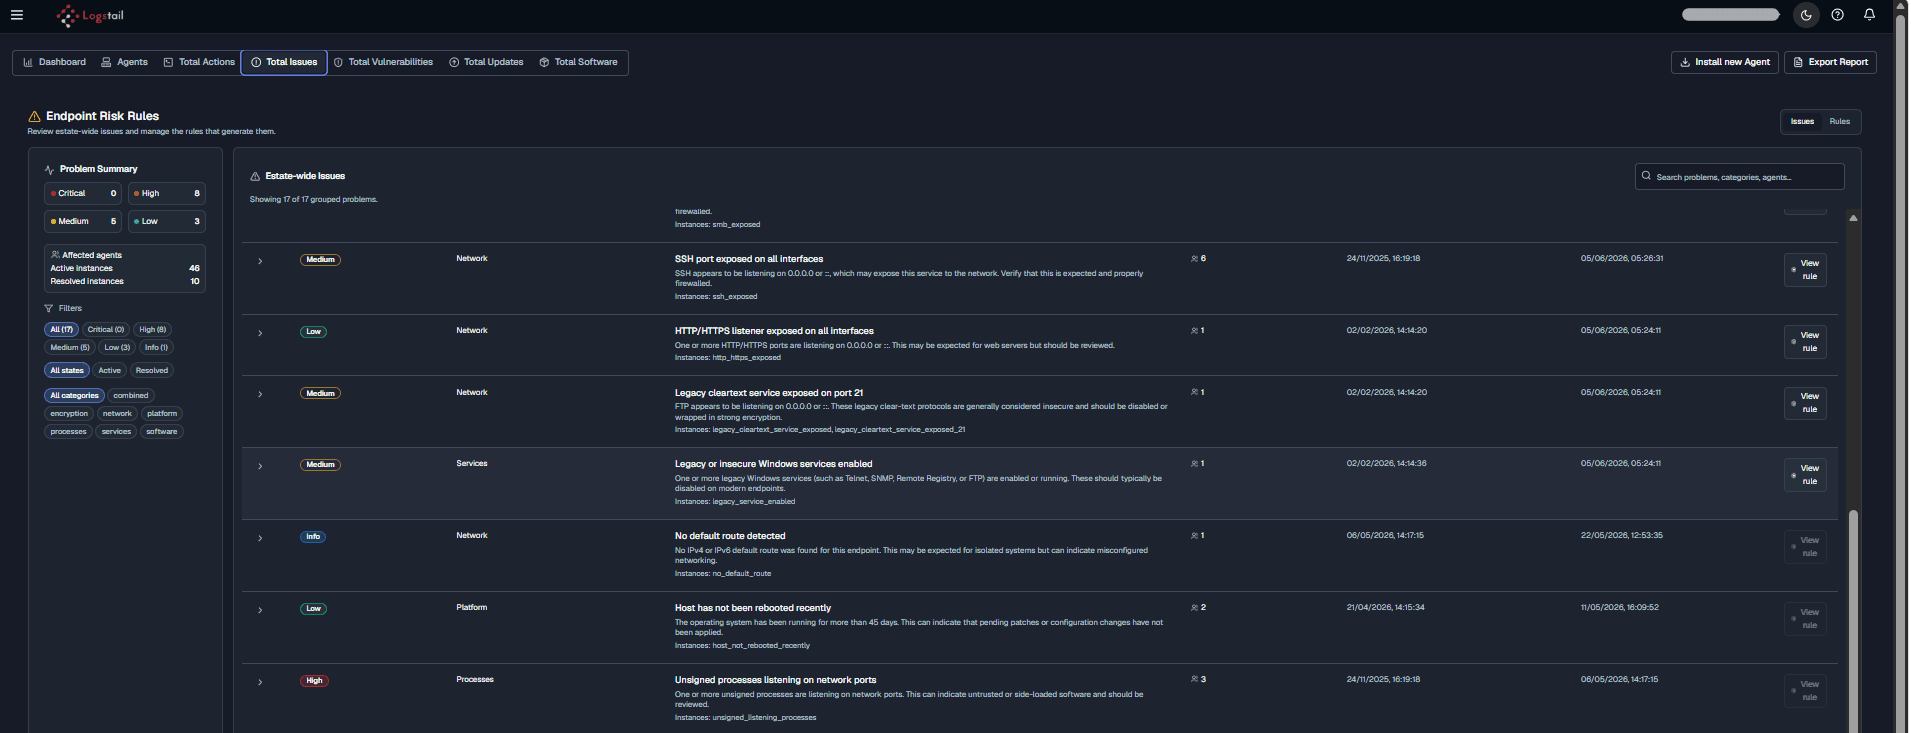The width and height of the screenshot is (1911, 733).
Task: Switch view to Rules toggle
Action: pyautogui.click(x=1839, y=121)
